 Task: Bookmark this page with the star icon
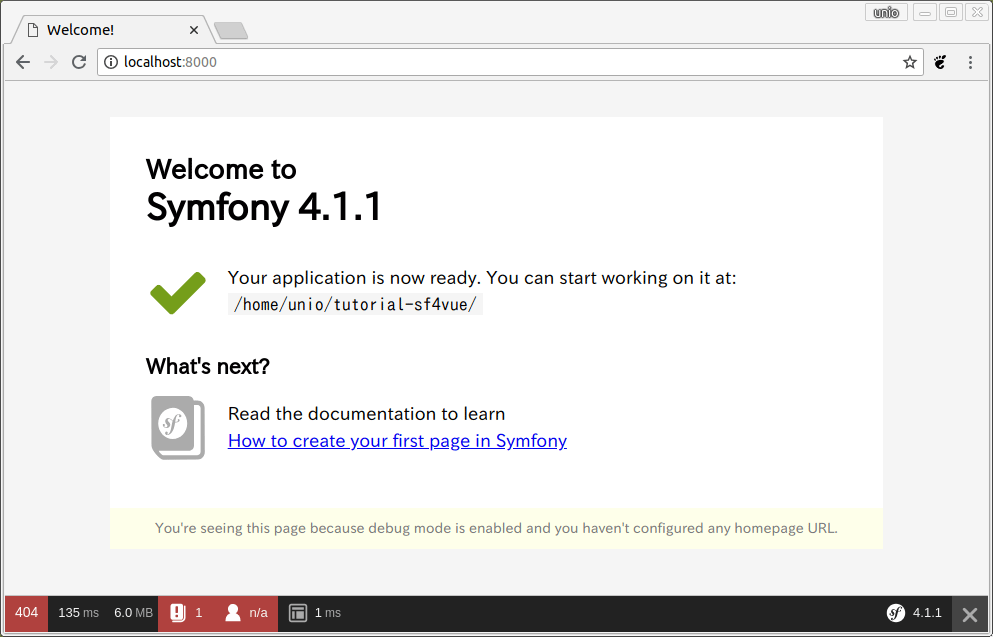[x=909, y=62]
